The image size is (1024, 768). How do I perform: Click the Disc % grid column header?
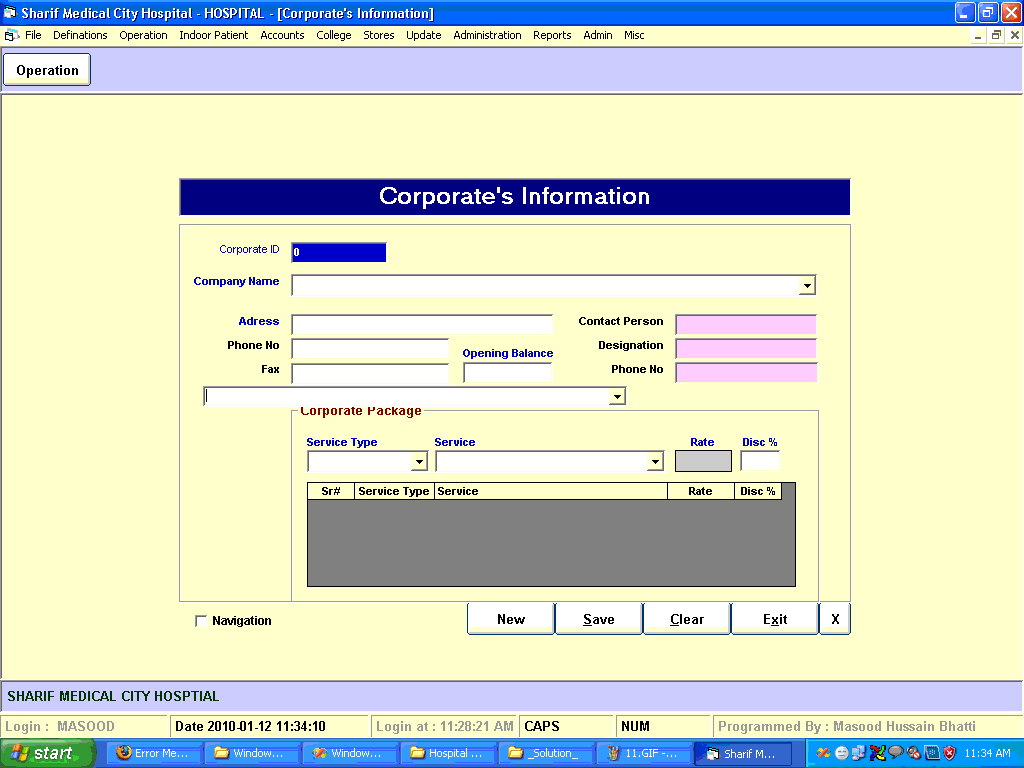[x=758, y=491]
